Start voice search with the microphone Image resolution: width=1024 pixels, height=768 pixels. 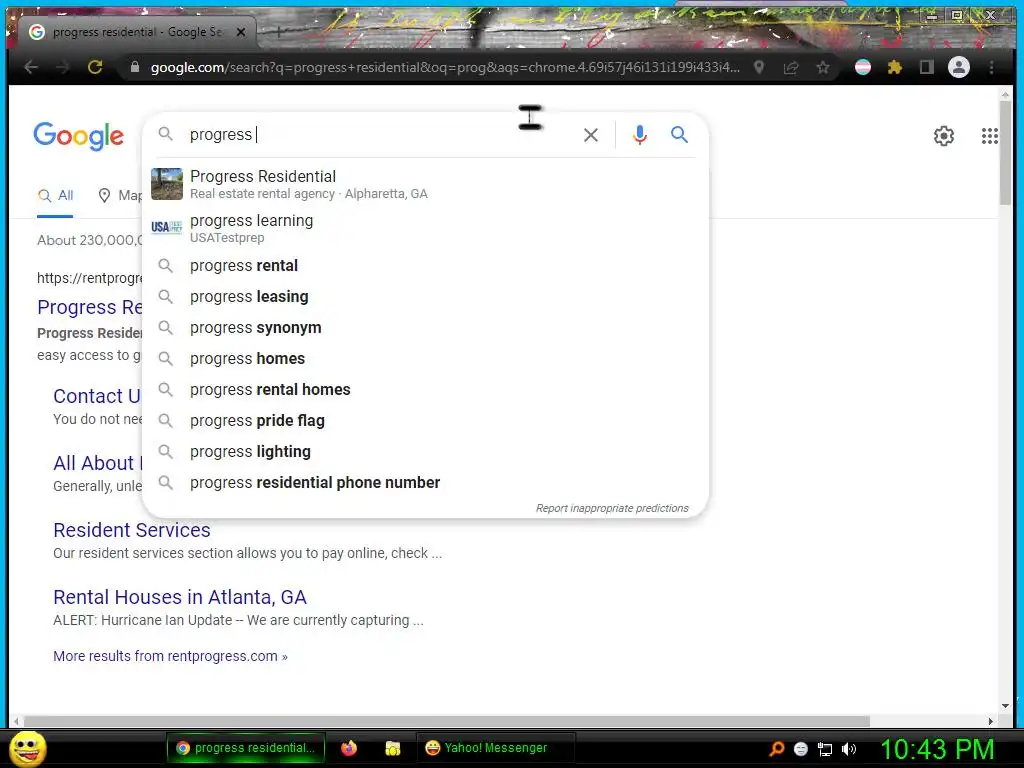[640, 135]
